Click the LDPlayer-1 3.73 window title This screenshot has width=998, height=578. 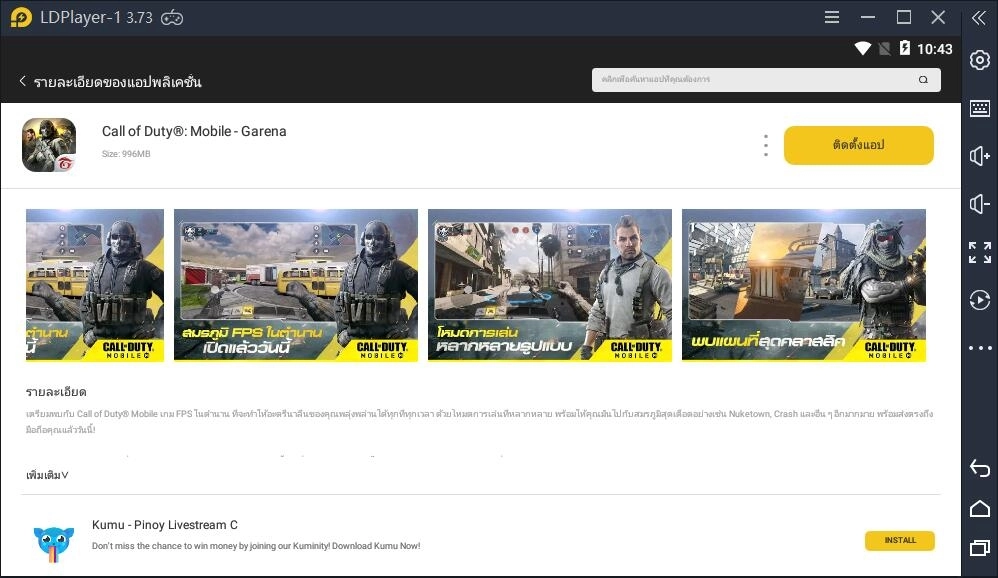(96, 18)
